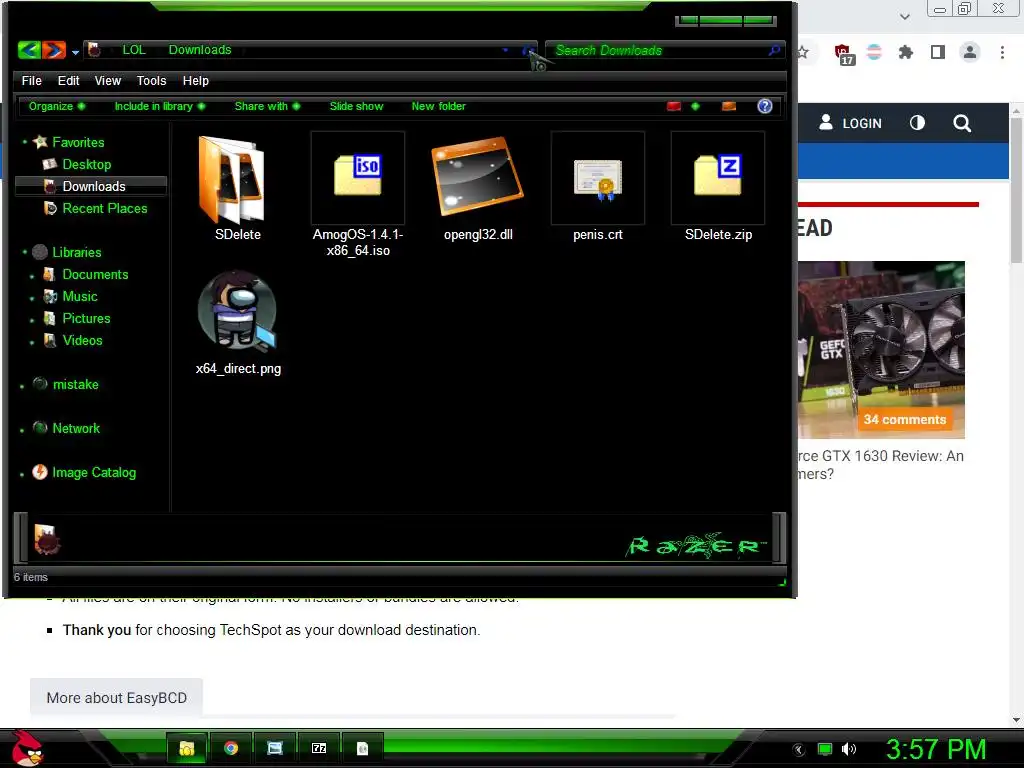Open the Edit menu
The image size is (1024, 768).
point(68,80)
